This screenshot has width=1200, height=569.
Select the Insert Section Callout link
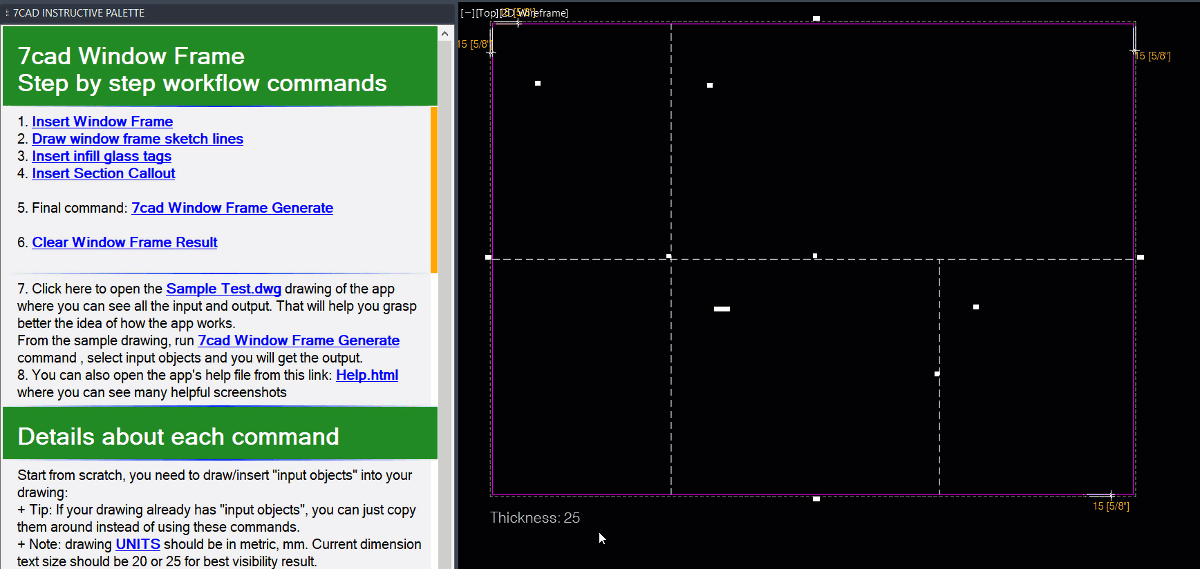click(103, 173)
